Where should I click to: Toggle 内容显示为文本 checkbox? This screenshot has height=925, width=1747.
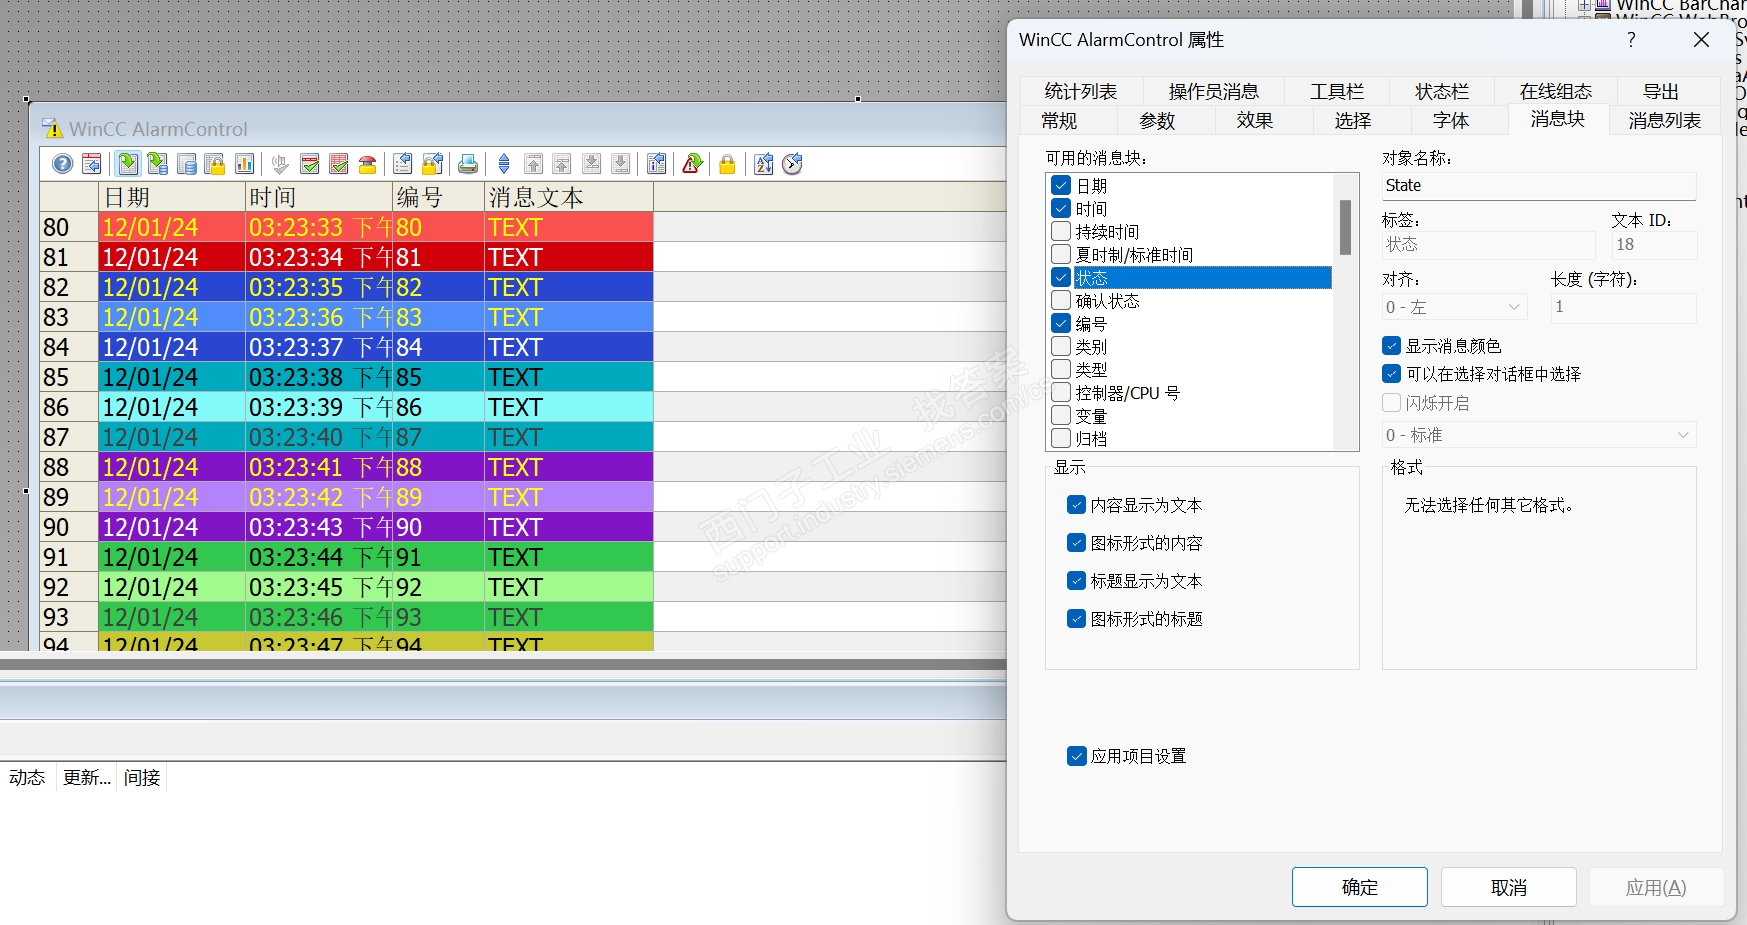1076,505
